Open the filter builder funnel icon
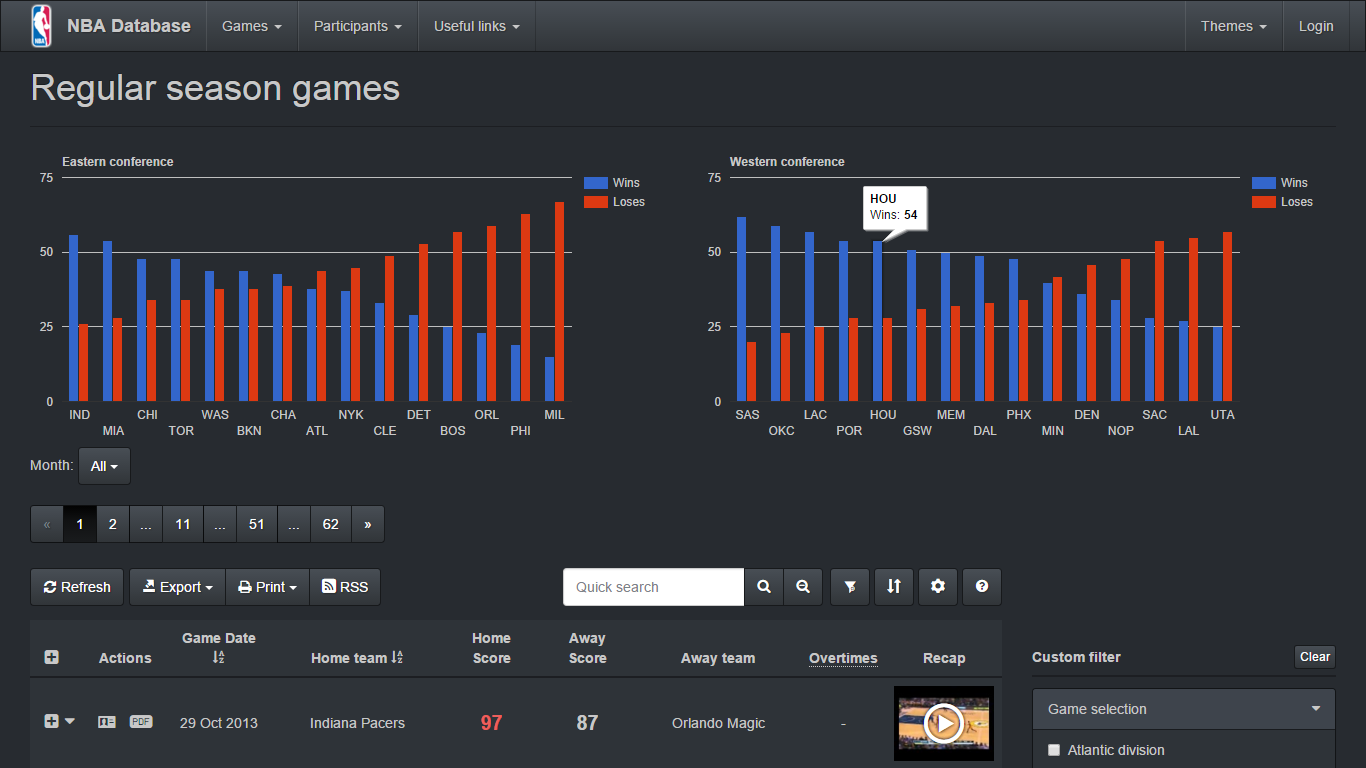1366x768 pixels. [850, 587]
